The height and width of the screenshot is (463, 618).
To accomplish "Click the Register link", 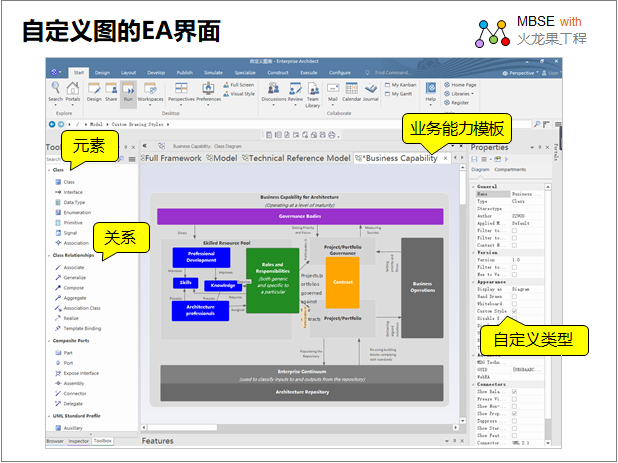I will [x=456, y=103].
